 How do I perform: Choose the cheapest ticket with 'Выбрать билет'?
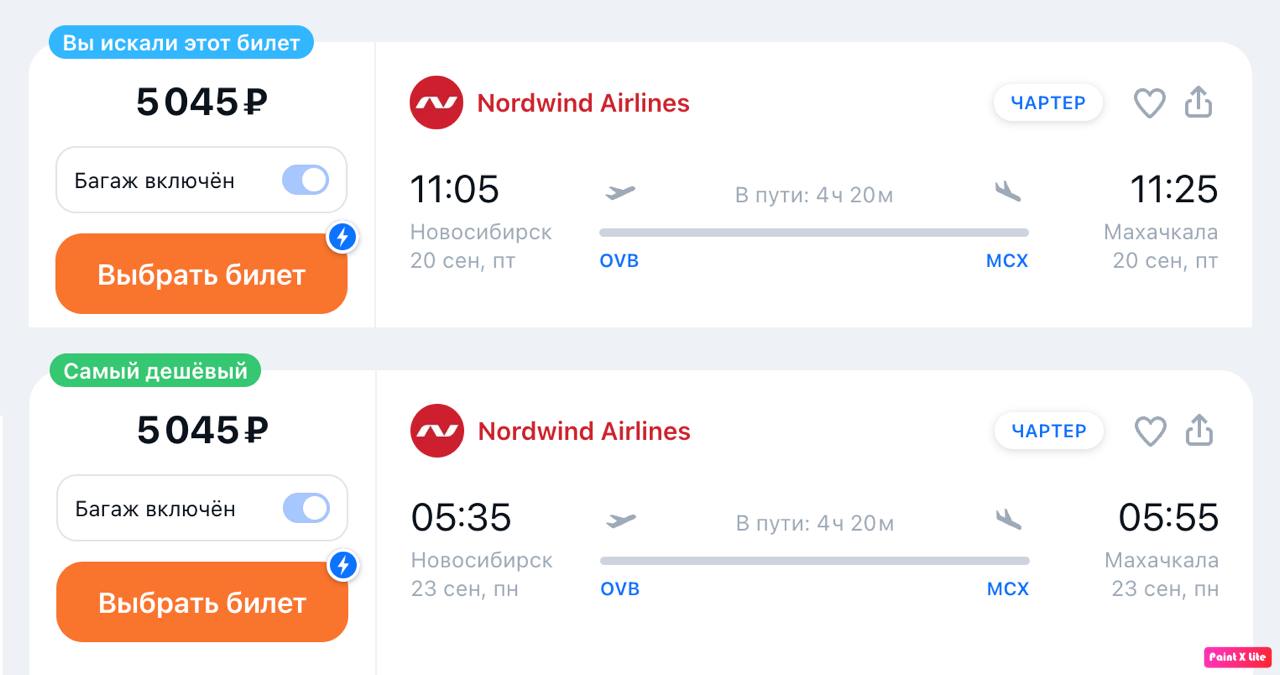click(x=202, y=603)
